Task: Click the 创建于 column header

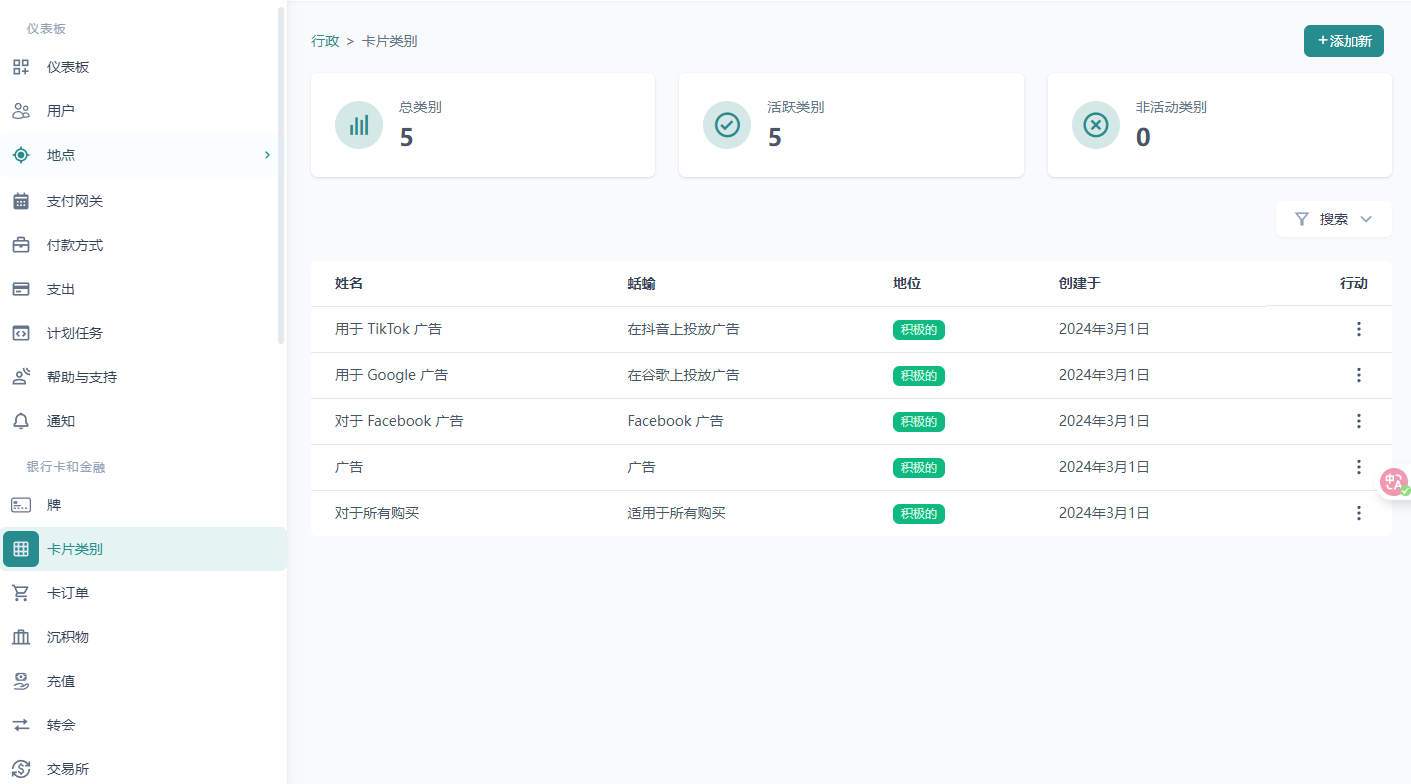Action: [1079, 284]
